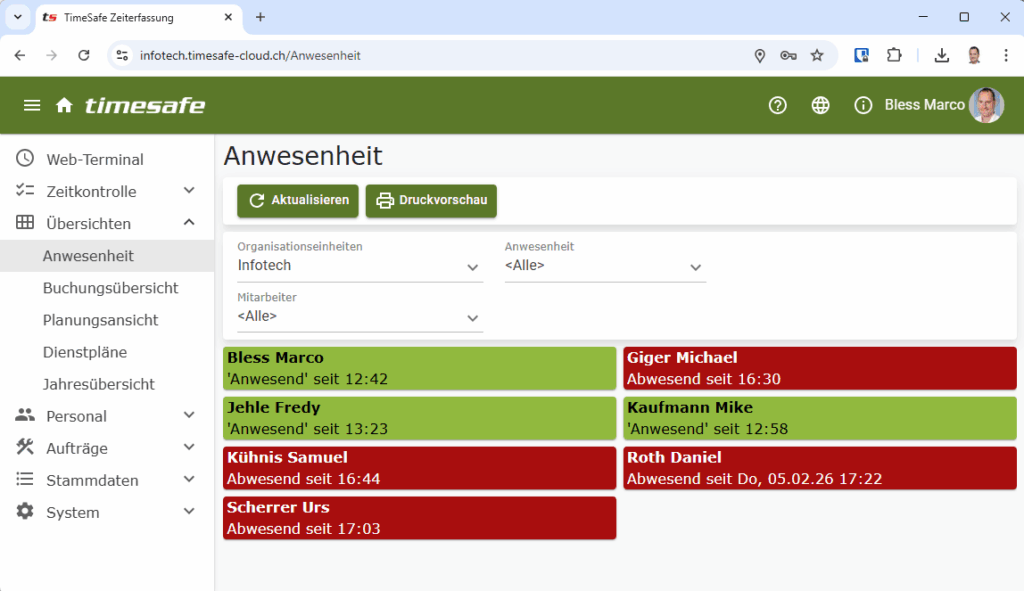
Task: Open the Mitarbeiter dropdown
Action: [359, 317]
